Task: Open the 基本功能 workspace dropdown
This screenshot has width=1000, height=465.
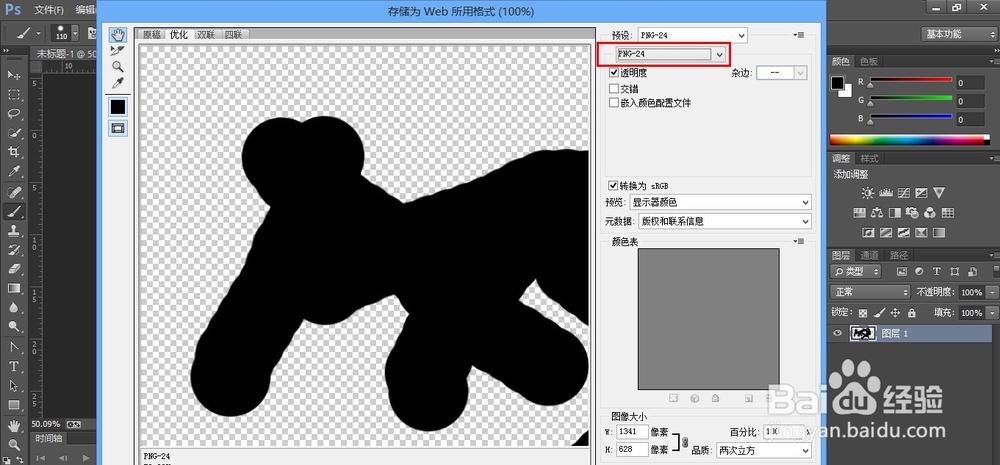Action: click(x=958, y=34)
